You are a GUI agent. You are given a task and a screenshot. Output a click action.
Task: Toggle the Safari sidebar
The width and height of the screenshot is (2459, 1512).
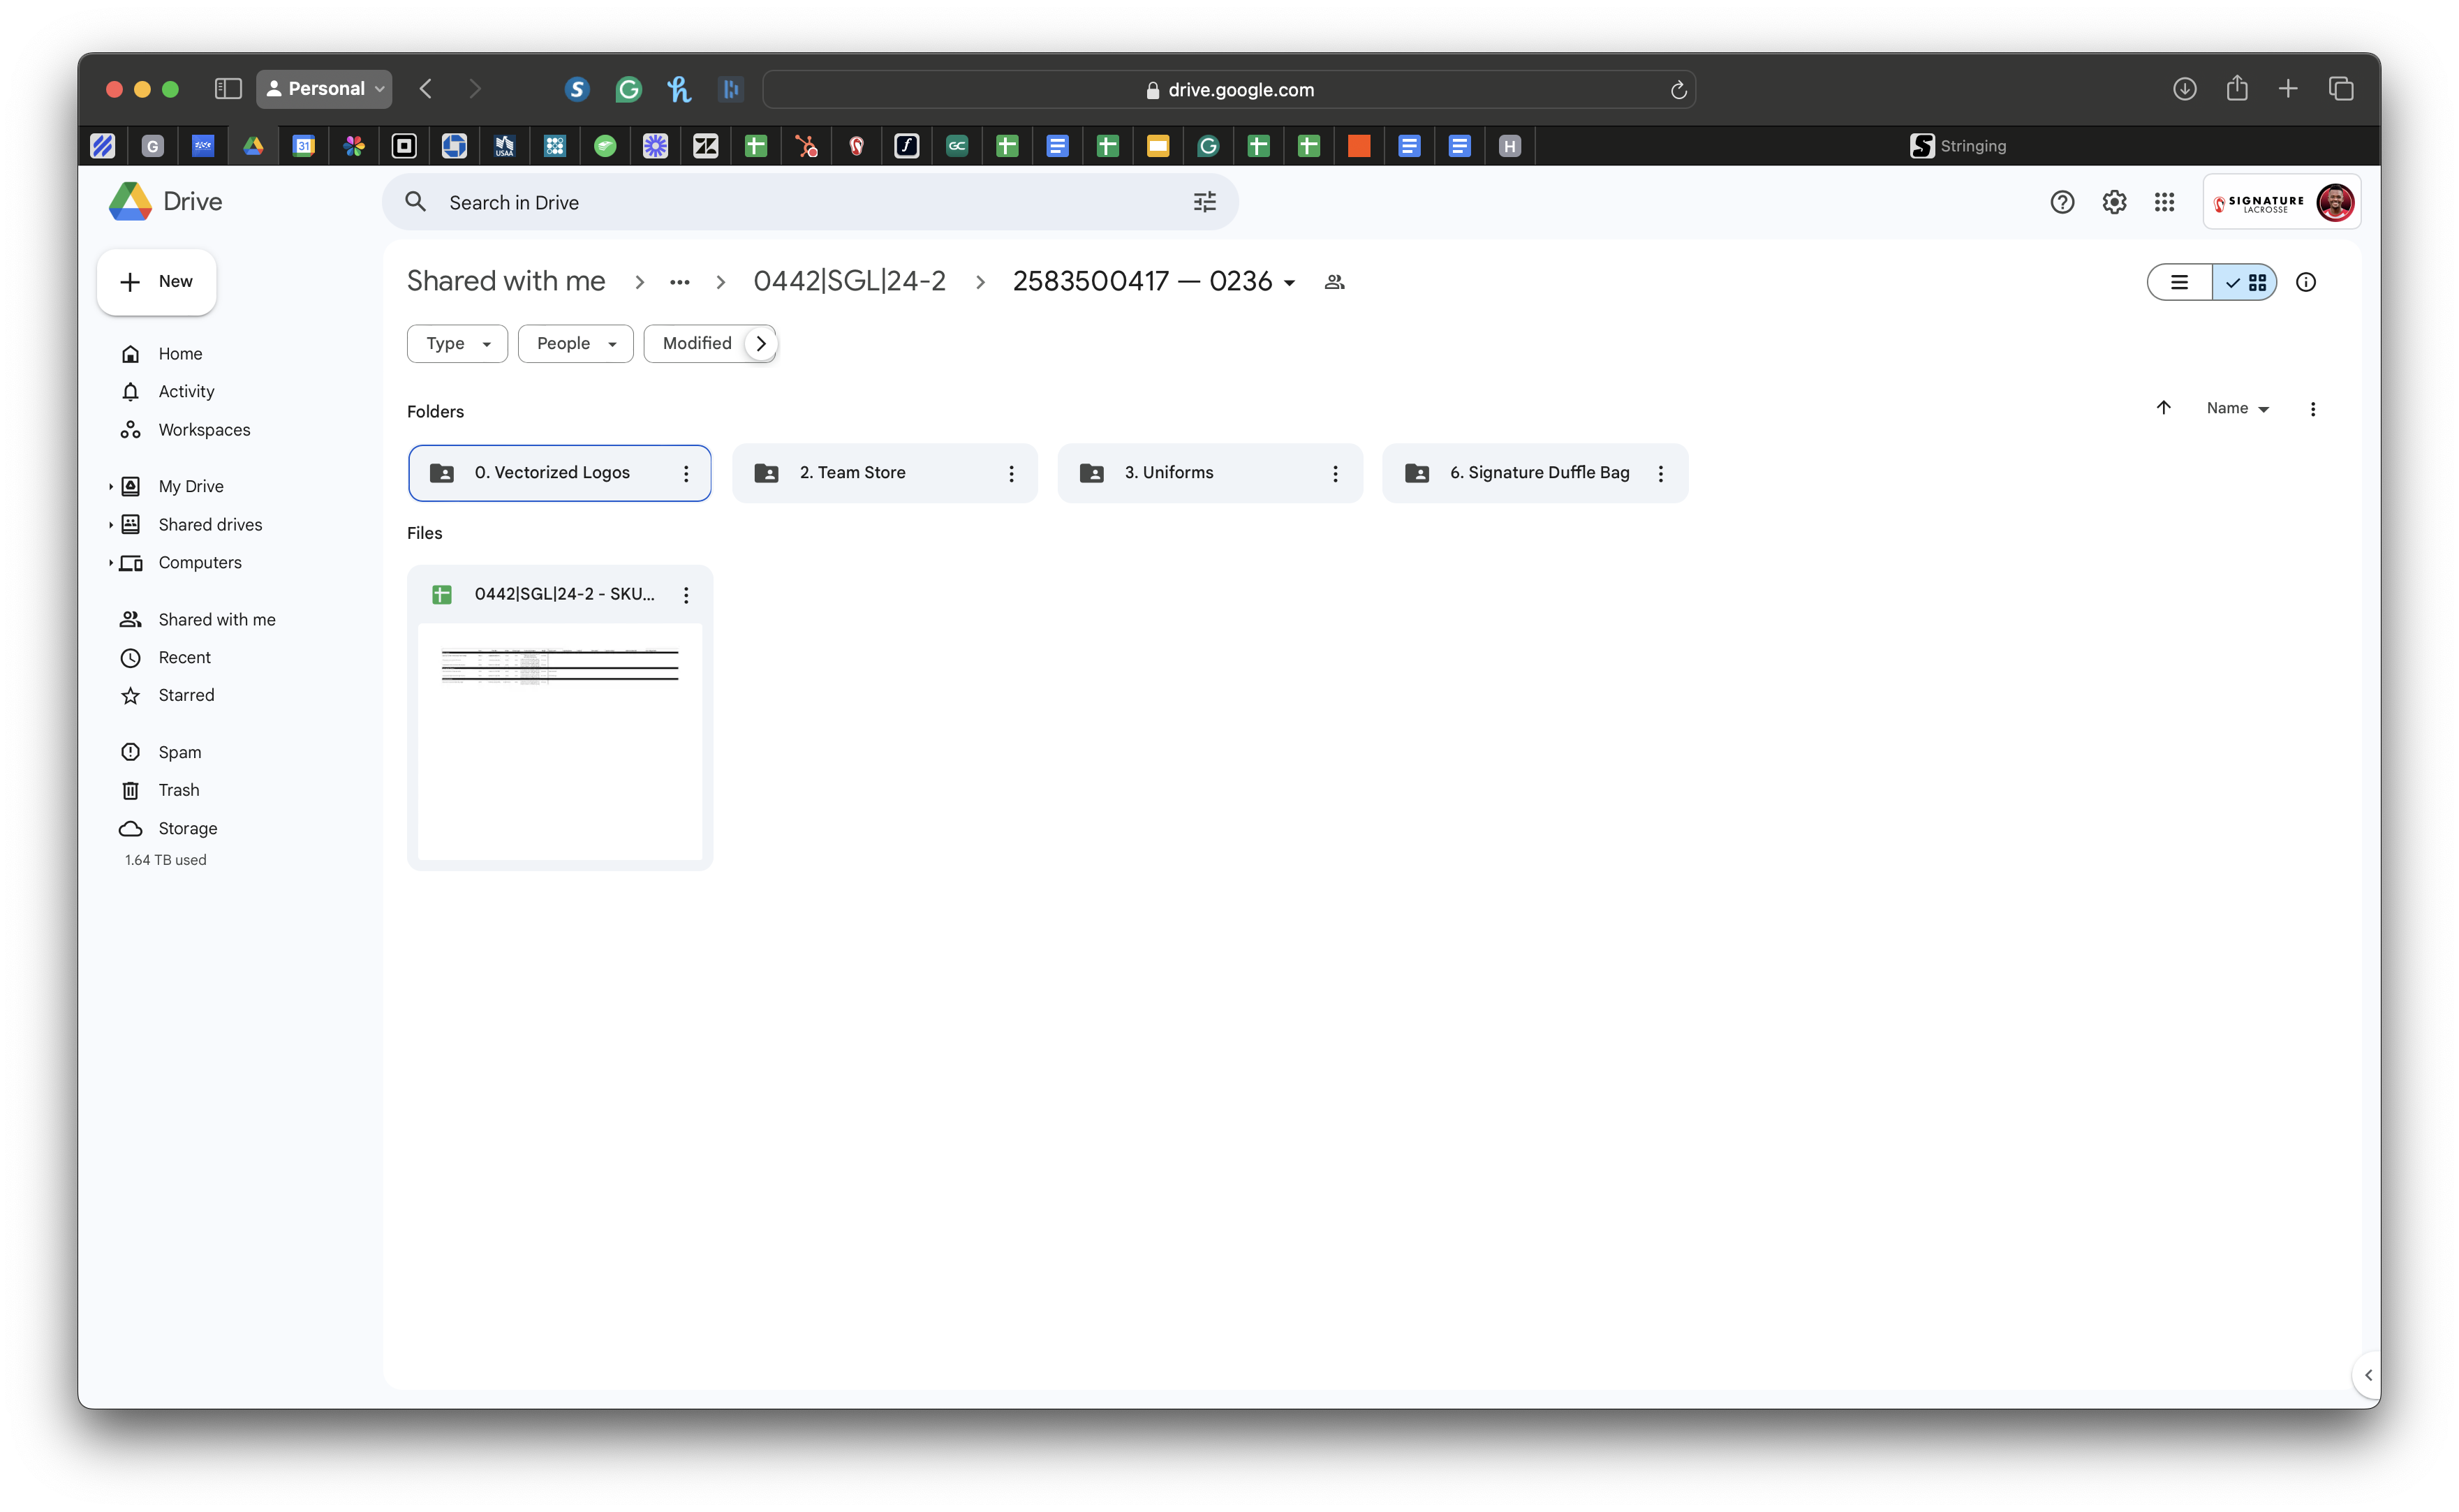[228, 89]
